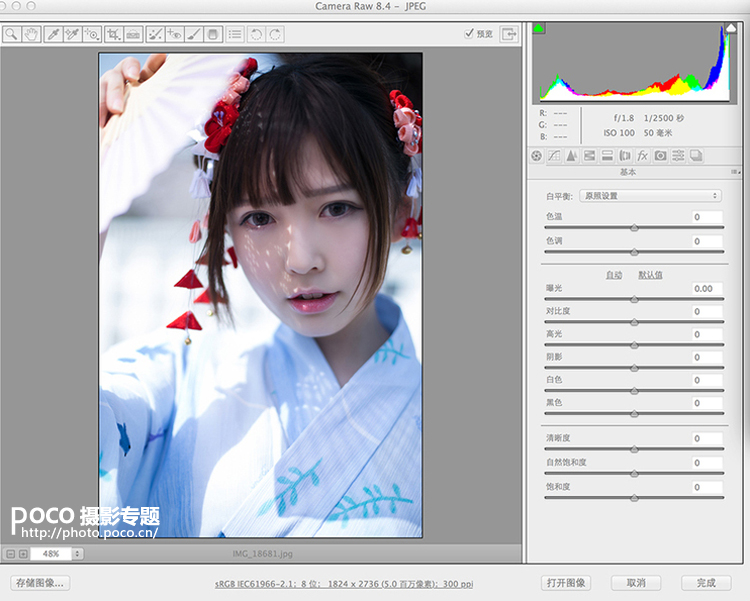Click the 白色 whites slider handle
This screenshot has width=750, height=601.
tap(634, 391)
